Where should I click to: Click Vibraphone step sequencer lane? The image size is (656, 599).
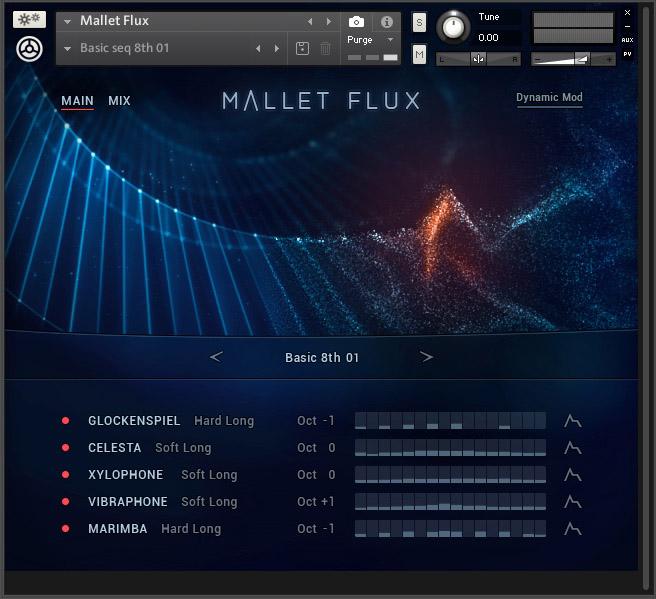click(x=450, y=502)
